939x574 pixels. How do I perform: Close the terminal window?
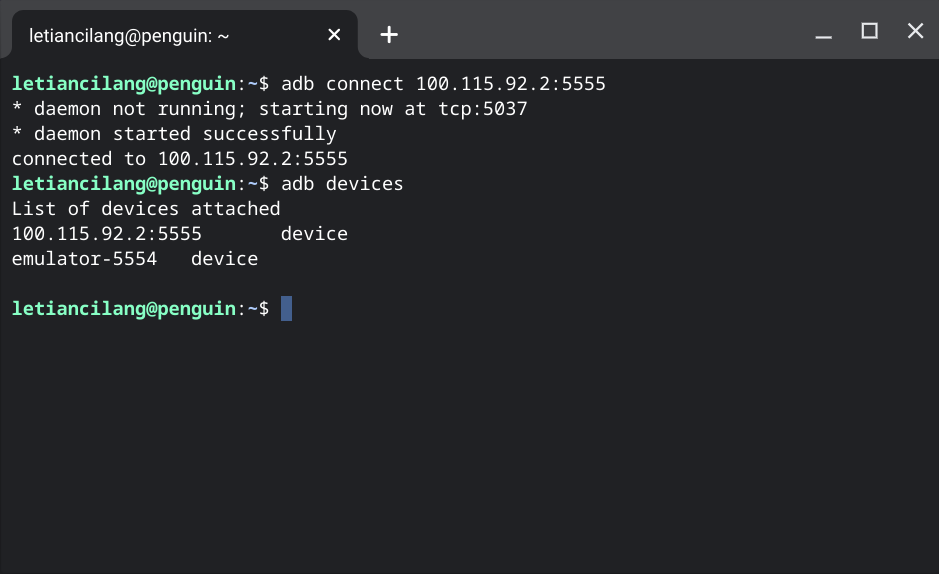coord(915,31)
